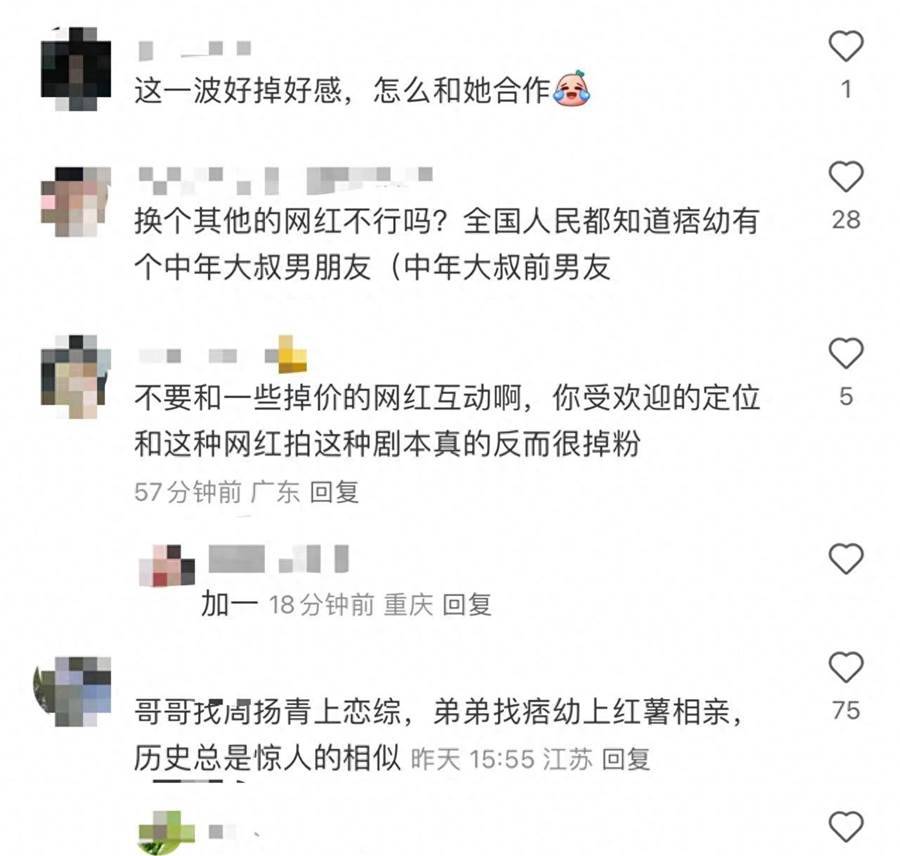Tap heart on the 75-like comment
This screenshot has height=856, width=900.
845,667
